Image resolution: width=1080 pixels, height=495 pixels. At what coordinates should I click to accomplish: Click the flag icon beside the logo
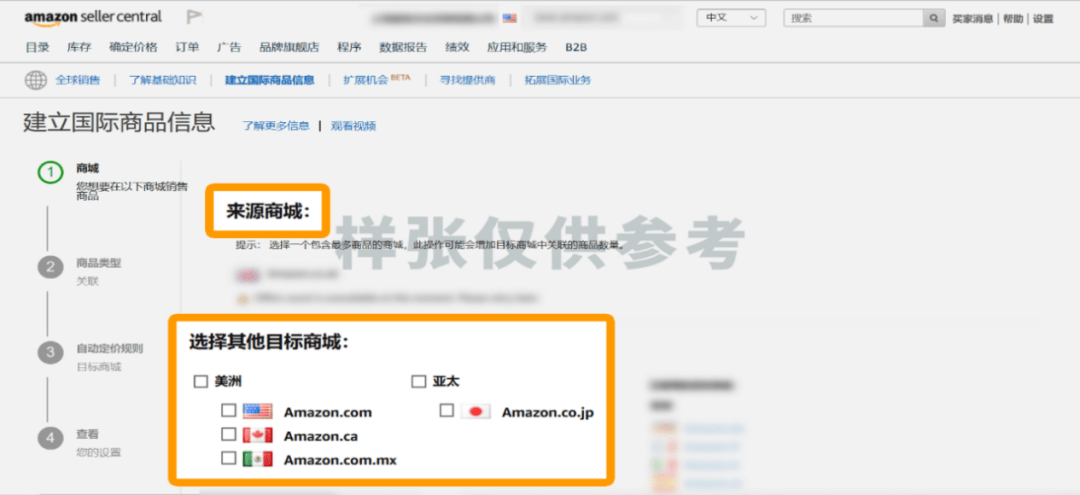pyautogui.click(x=194, y=17)
